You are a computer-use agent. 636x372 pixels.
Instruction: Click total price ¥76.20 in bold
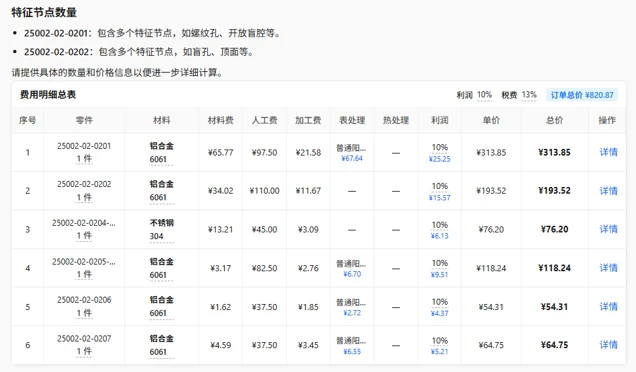coord(554,229)
